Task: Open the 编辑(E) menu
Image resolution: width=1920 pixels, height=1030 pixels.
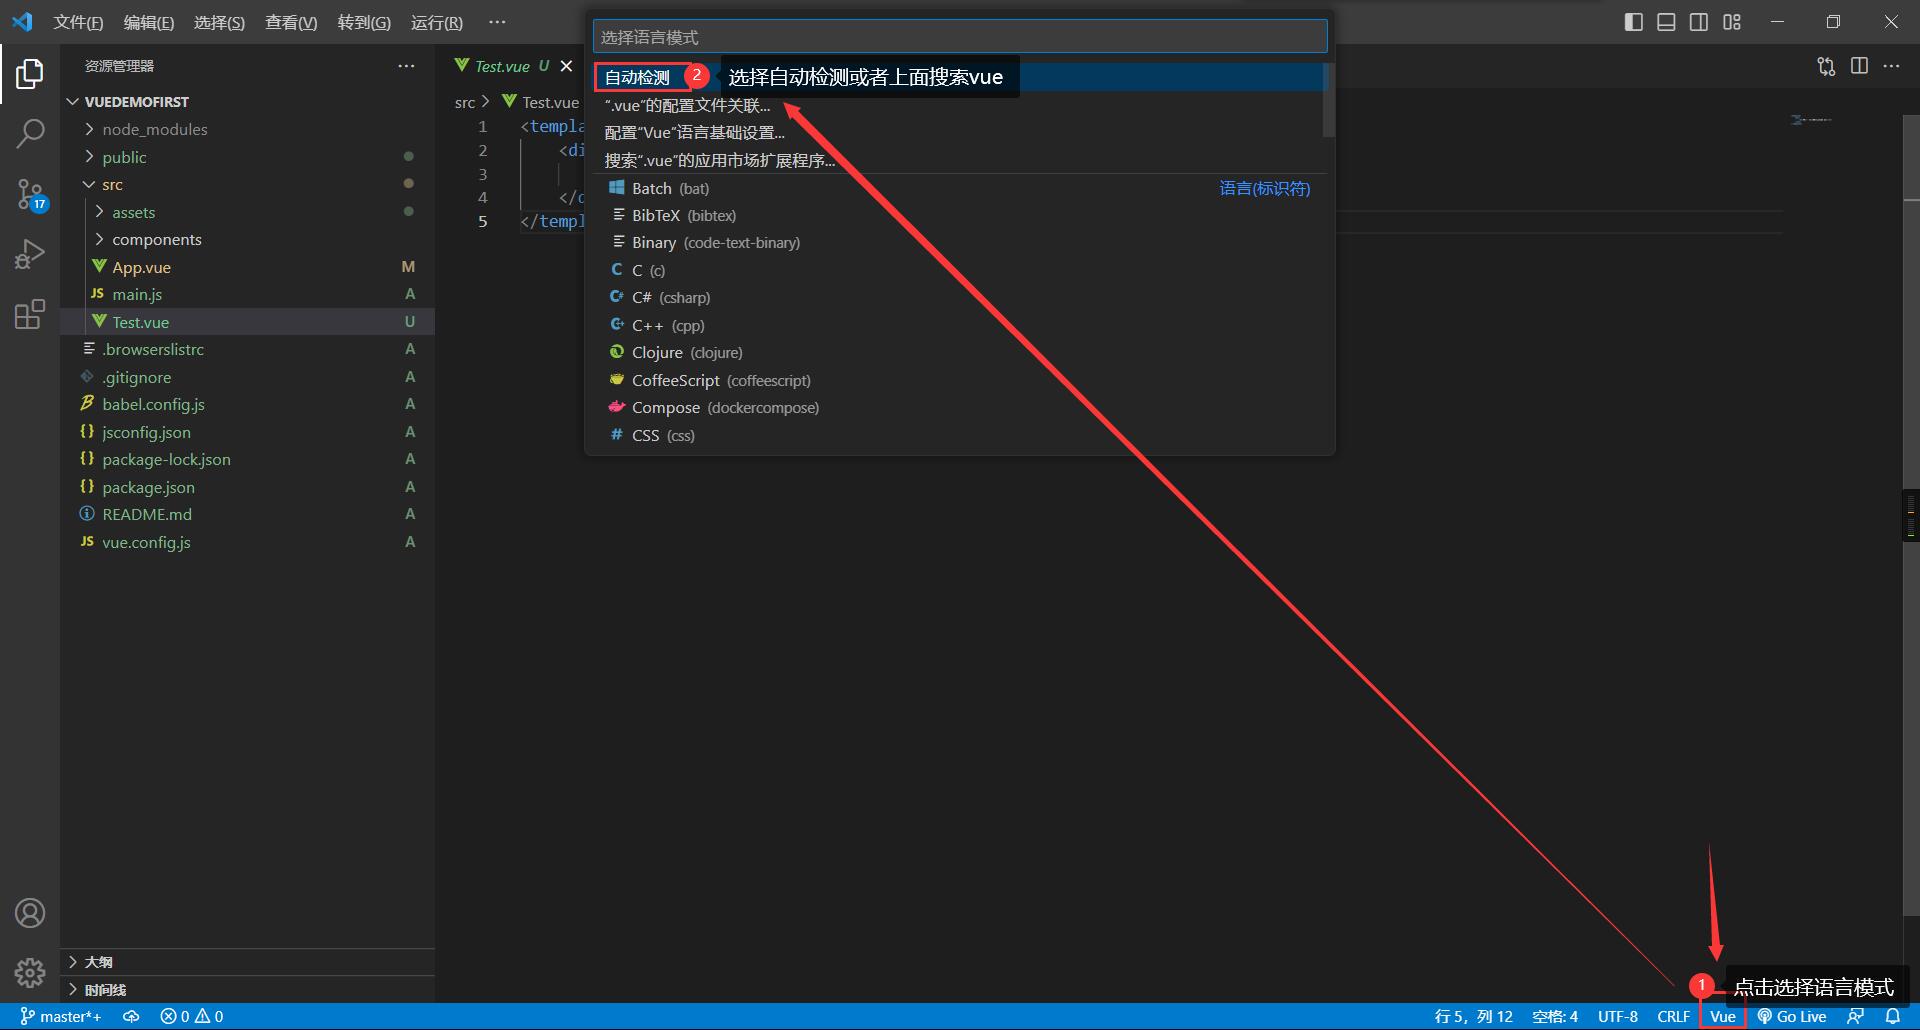Action: click(x=149, y=22)
